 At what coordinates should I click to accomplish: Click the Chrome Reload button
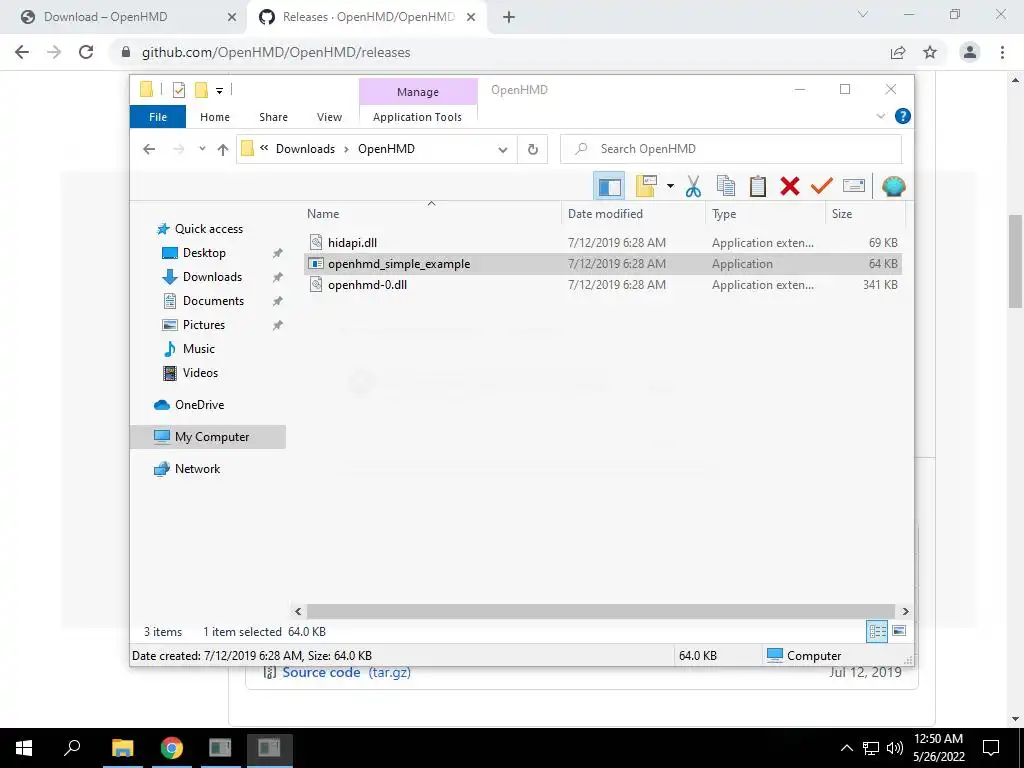click(x=86, y=52)
